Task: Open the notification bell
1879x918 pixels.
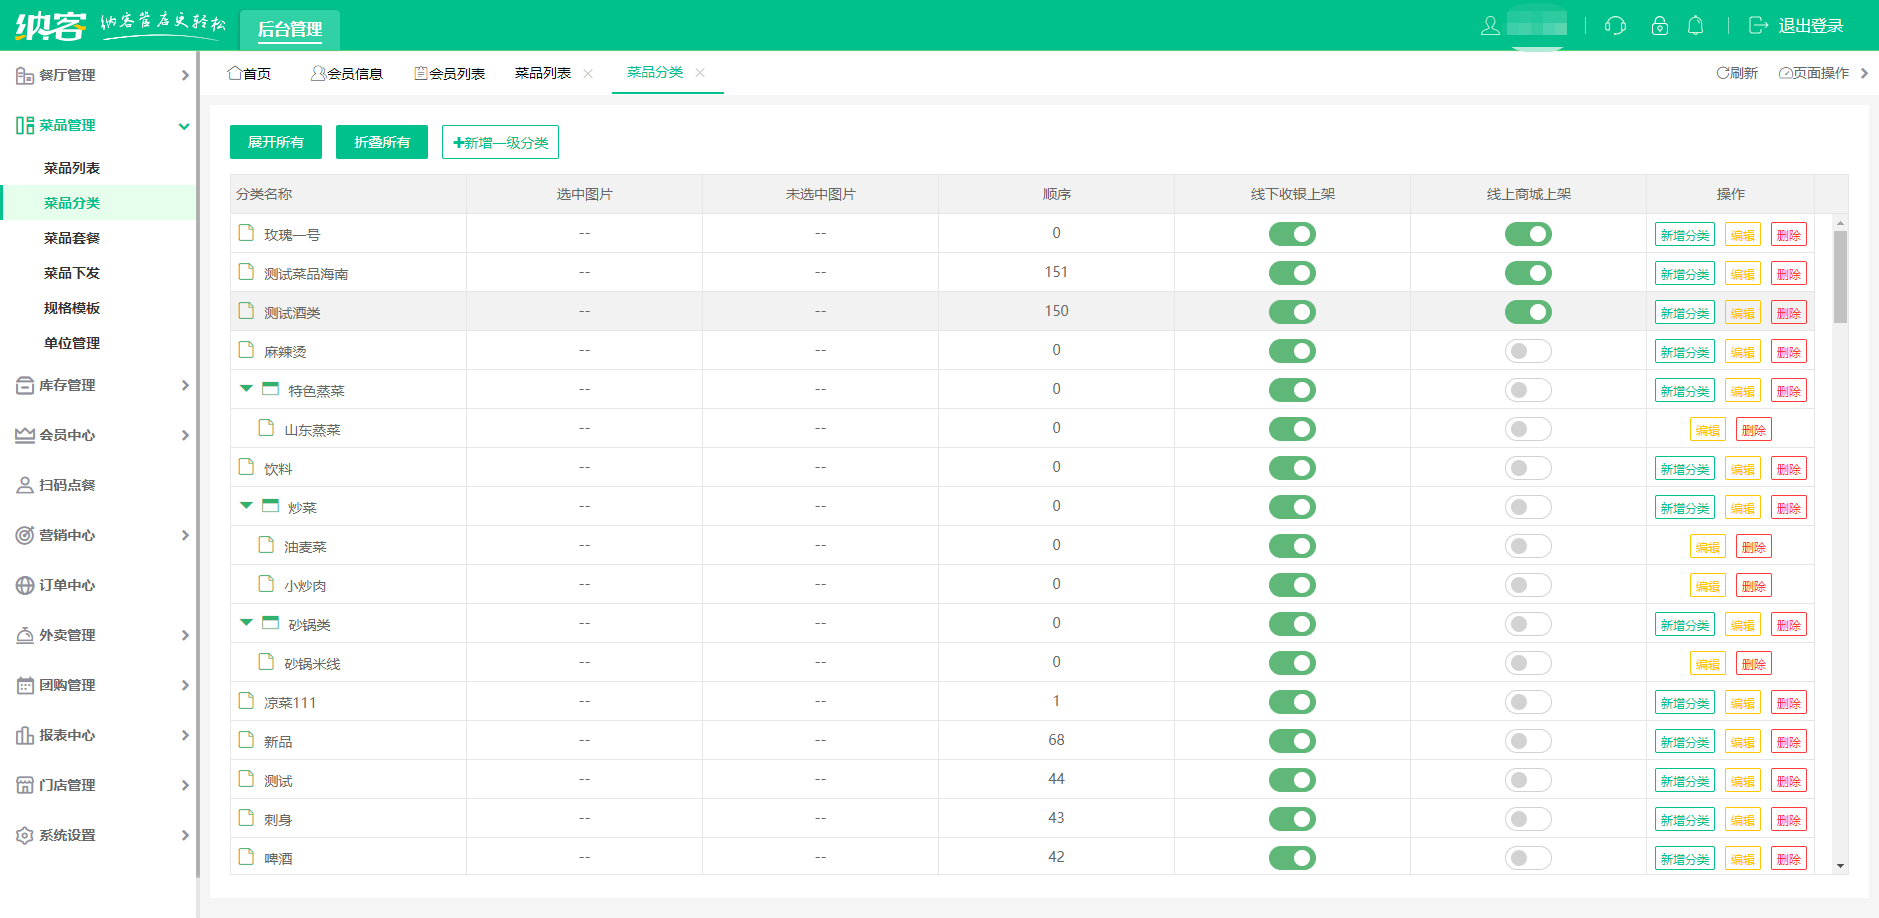Action: (x=1695, y=26)
